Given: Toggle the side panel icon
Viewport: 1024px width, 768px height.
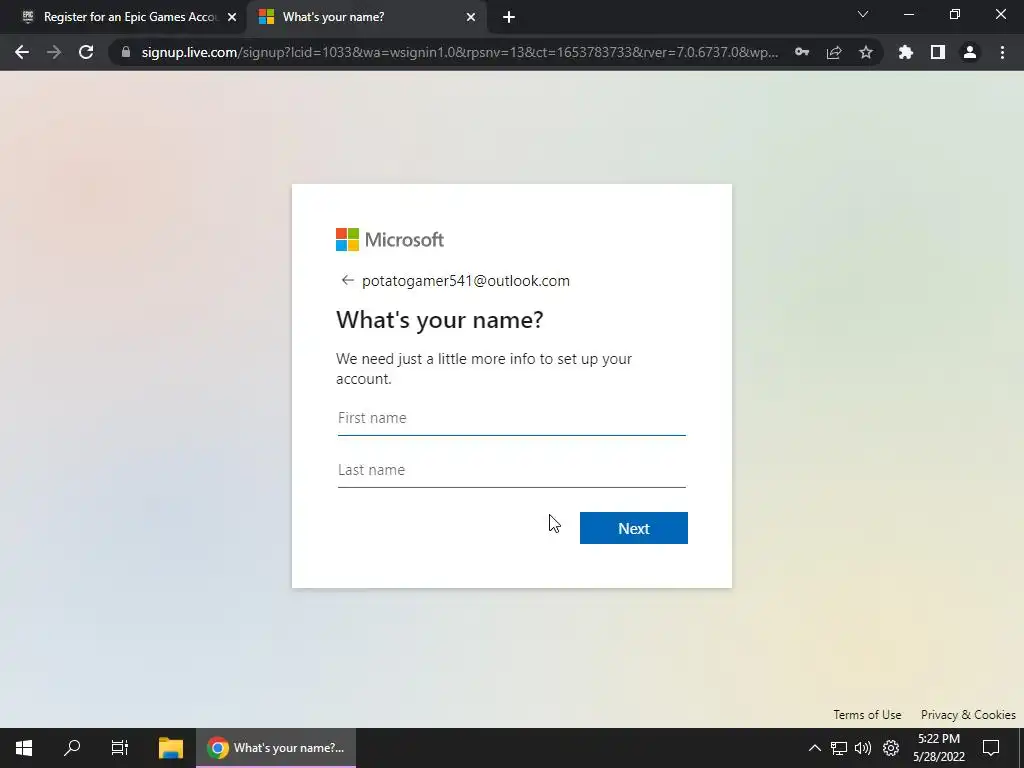Looking at the screenshot, I should [x=938, y=52].
